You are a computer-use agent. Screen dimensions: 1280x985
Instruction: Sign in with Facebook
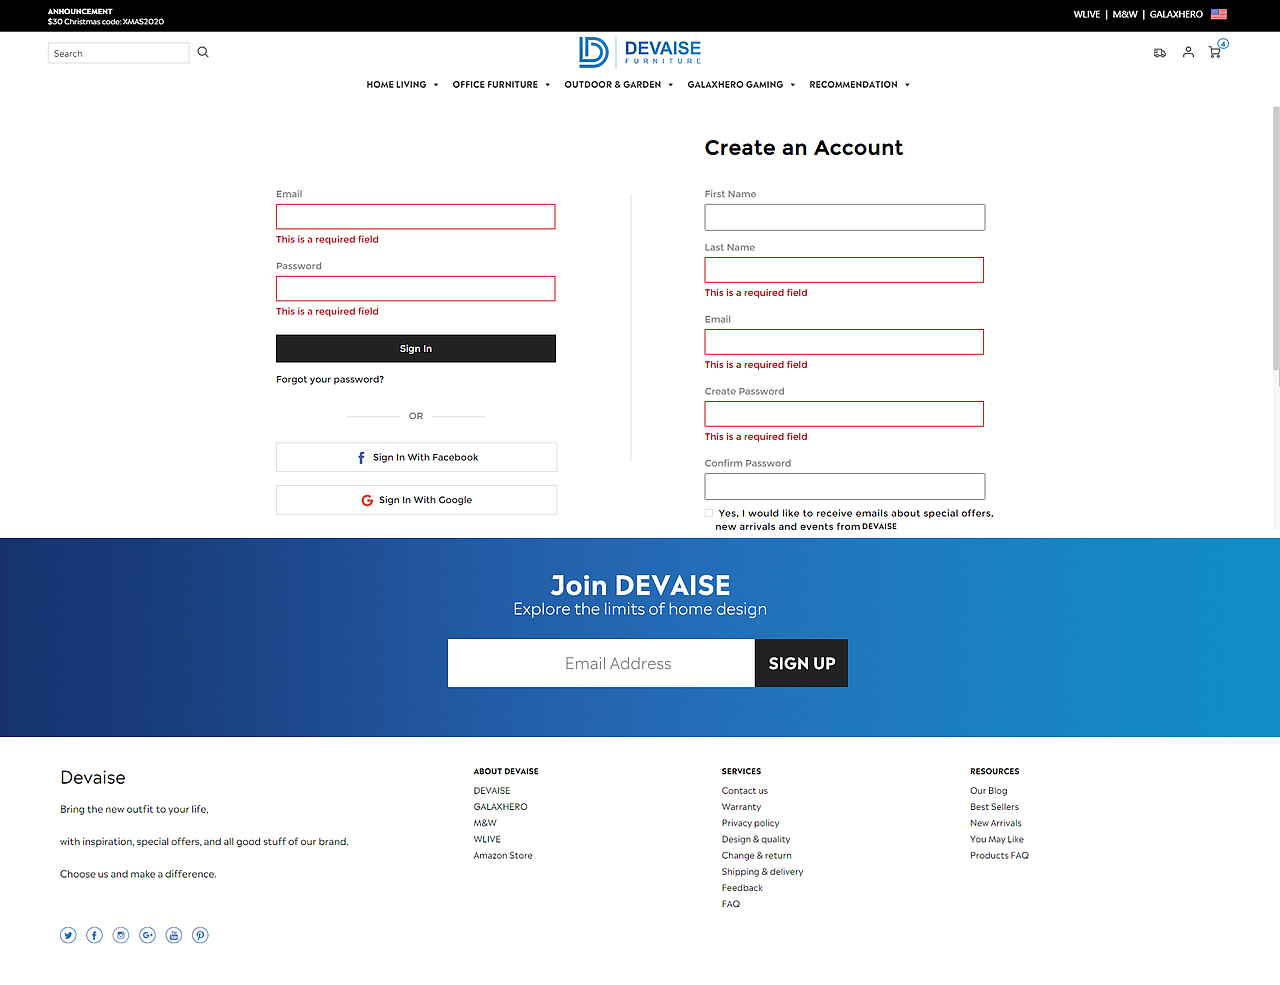click(416, 457)
